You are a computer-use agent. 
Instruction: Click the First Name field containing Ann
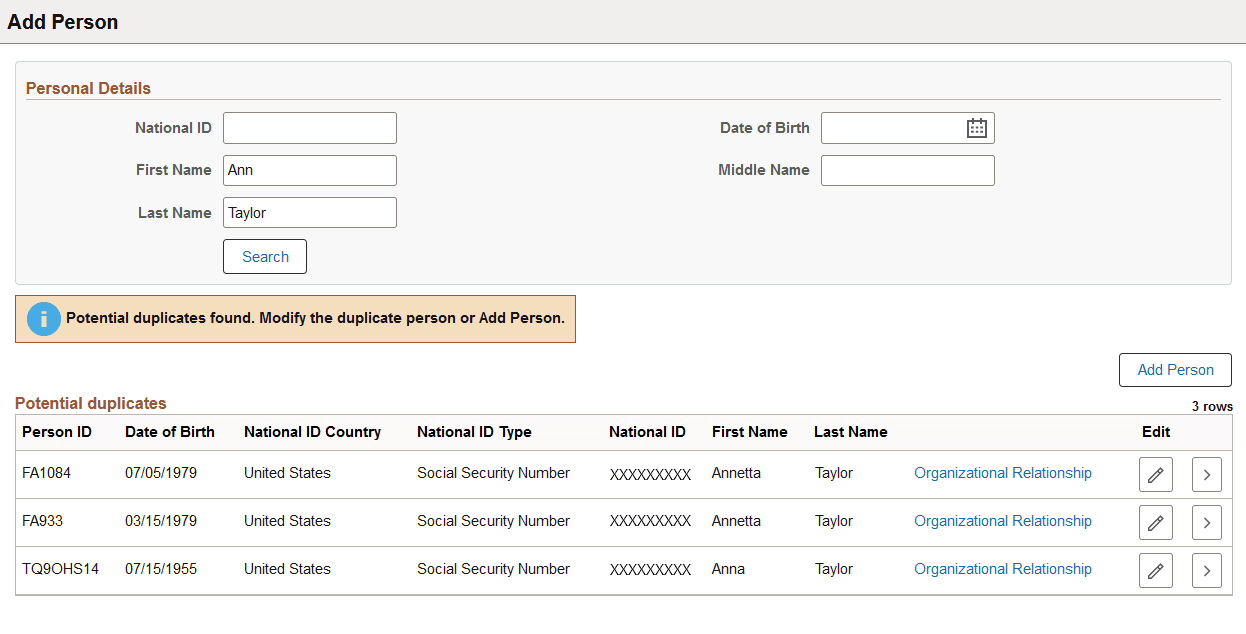[x=309, y=170]
